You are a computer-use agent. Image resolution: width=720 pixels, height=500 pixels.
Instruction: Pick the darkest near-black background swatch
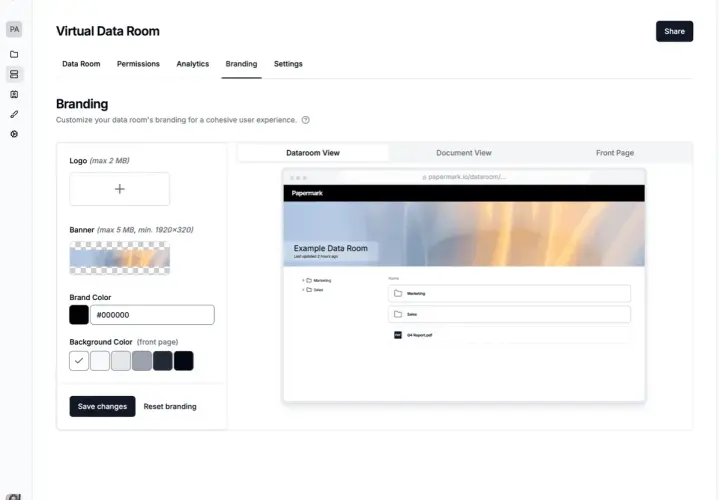tap(184, 361)
